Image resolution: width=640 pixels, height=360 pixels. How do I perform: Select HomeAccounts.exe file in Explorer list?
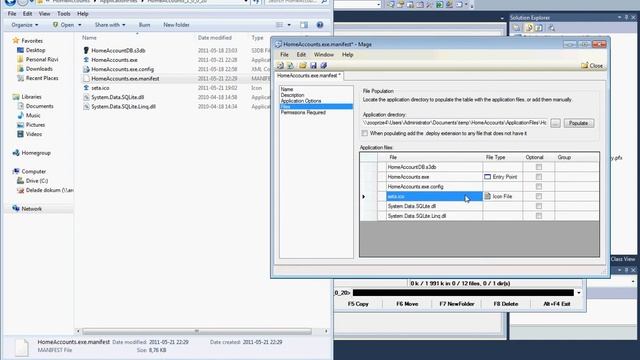[x=114, y=60]
